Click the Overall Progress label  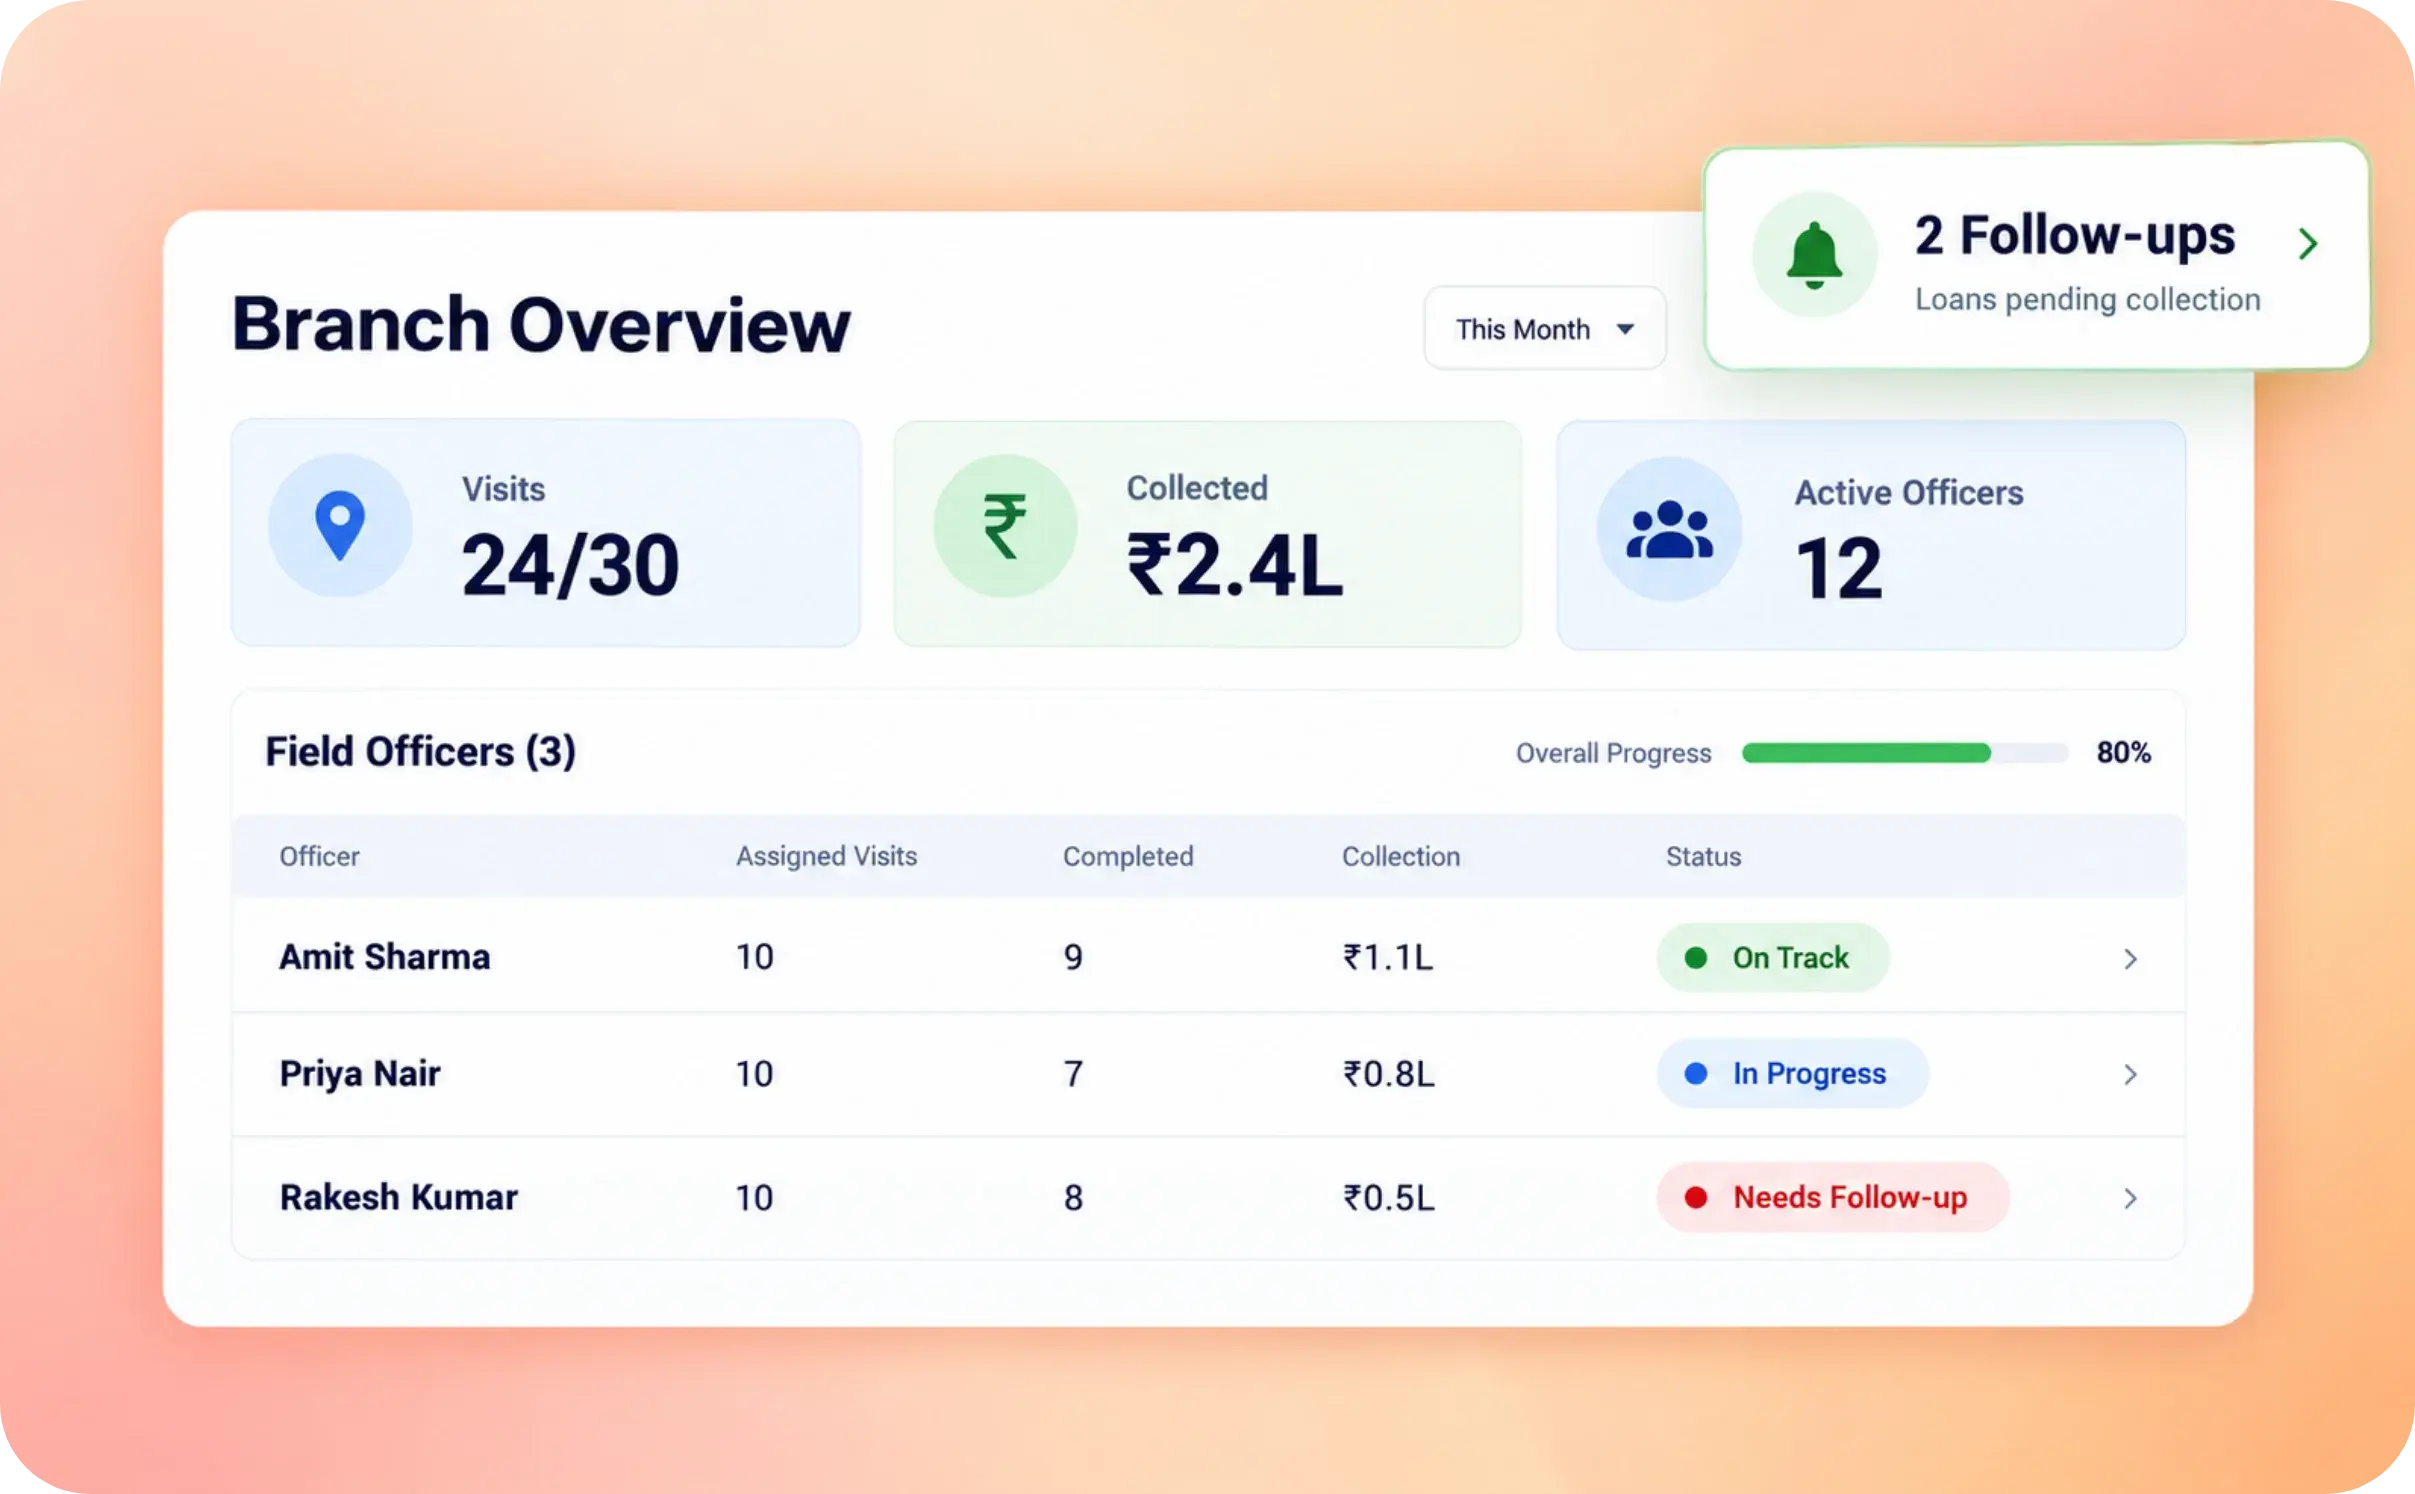coord(1613,753)
